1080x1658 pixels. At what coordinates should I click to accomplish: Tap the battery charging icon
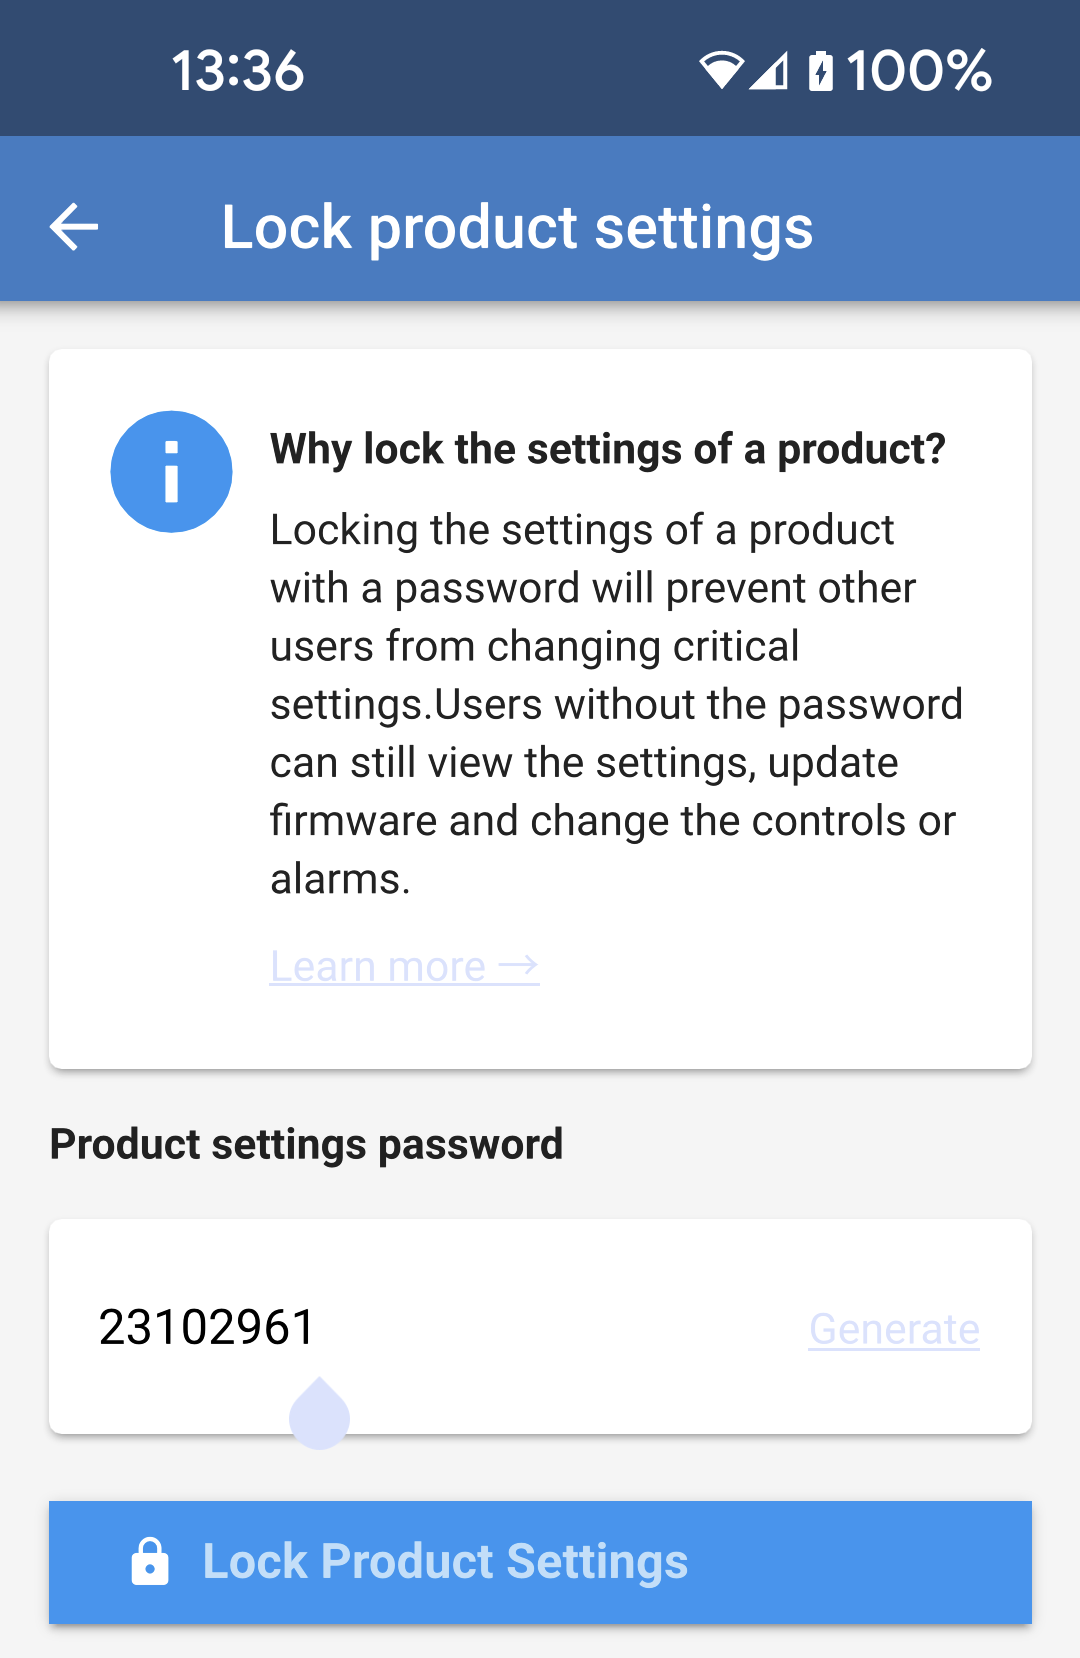tap(820, 70)
